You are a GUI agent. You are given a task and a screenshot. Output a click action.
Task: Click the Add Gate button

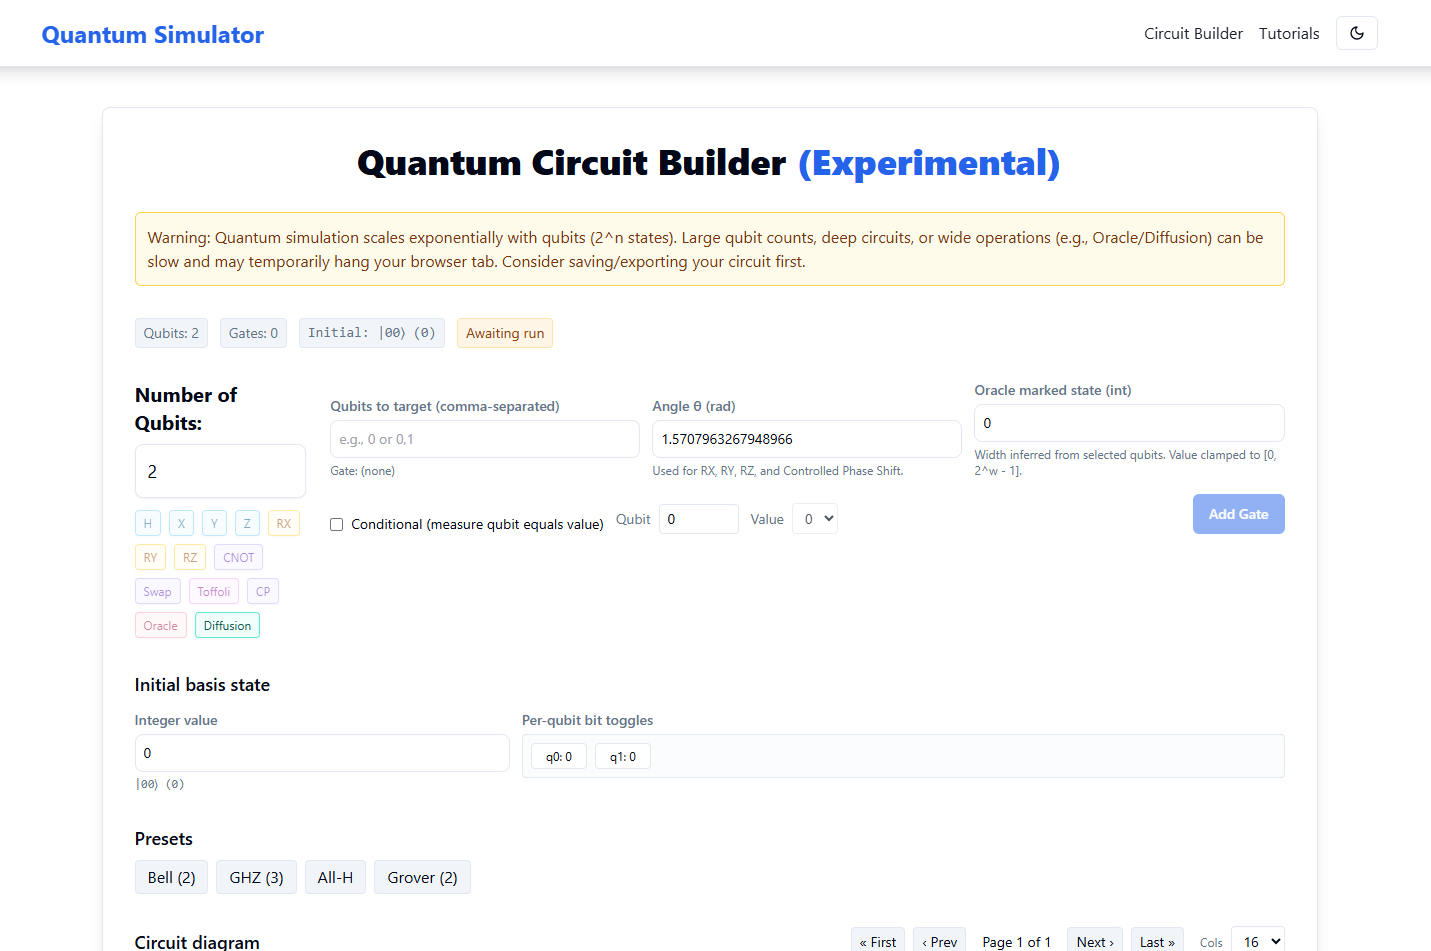(1238, 513)
